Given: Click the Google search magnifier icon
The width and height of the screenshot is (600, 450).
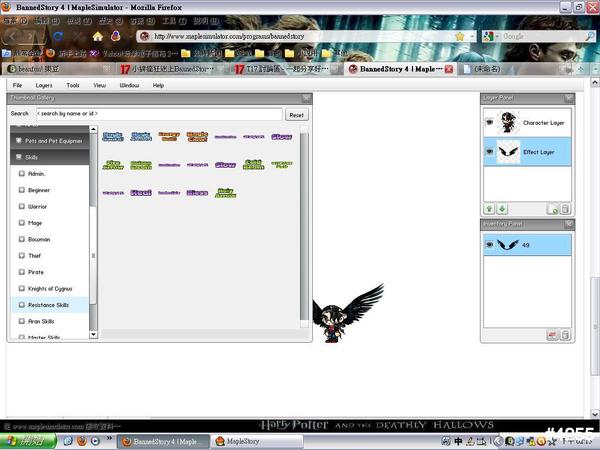Looking at the screenshot, I should [x=590, y=36].
